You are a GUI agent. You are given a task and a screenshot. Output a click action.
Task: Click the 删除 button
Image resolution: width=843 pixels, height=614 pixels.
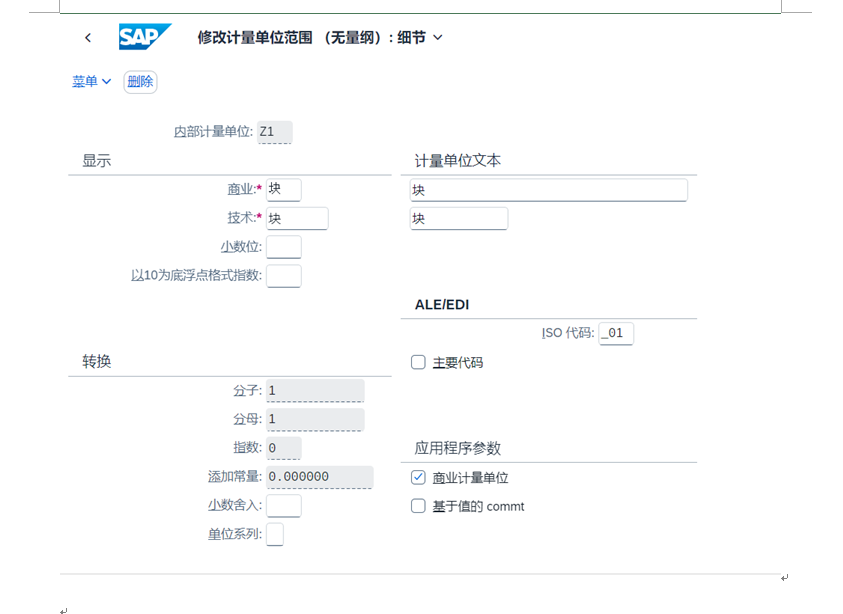pos(140,82)
